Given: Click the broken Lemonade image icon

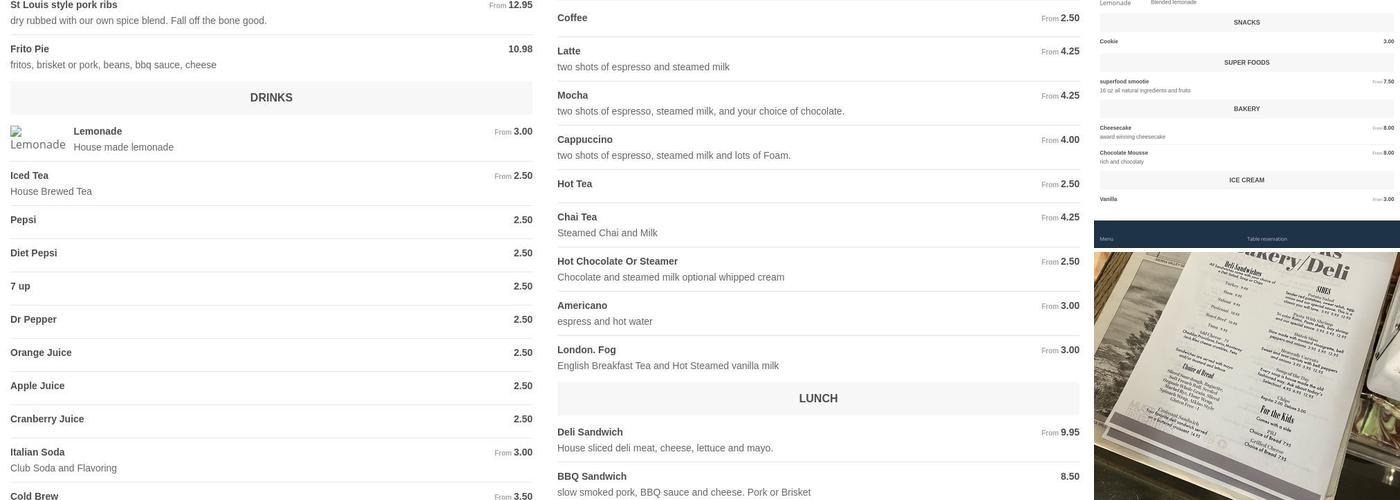Looking at the screenshot, I should (38, 138).
